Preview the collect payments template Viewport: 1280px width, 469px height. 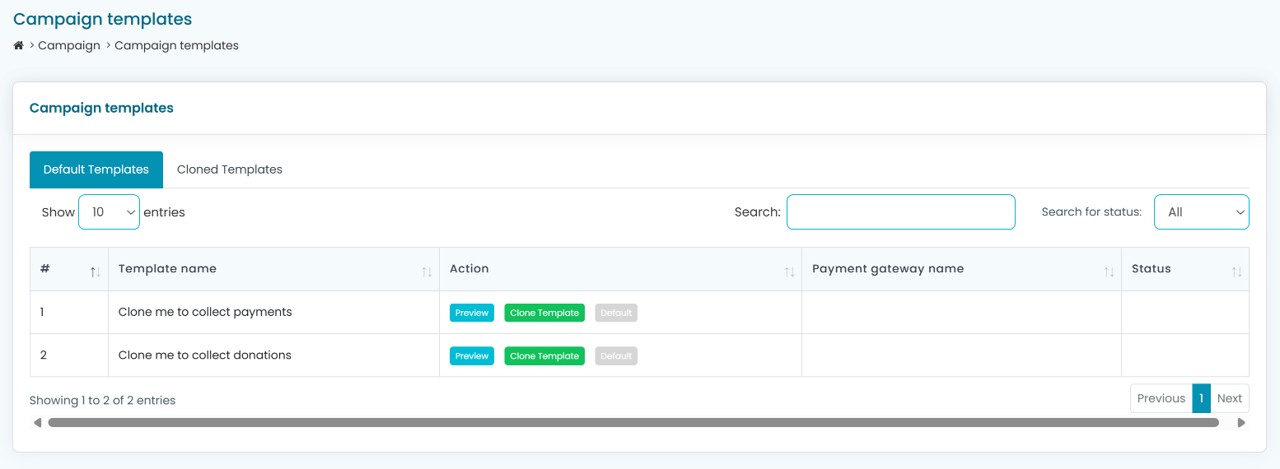tap(471, 313)
